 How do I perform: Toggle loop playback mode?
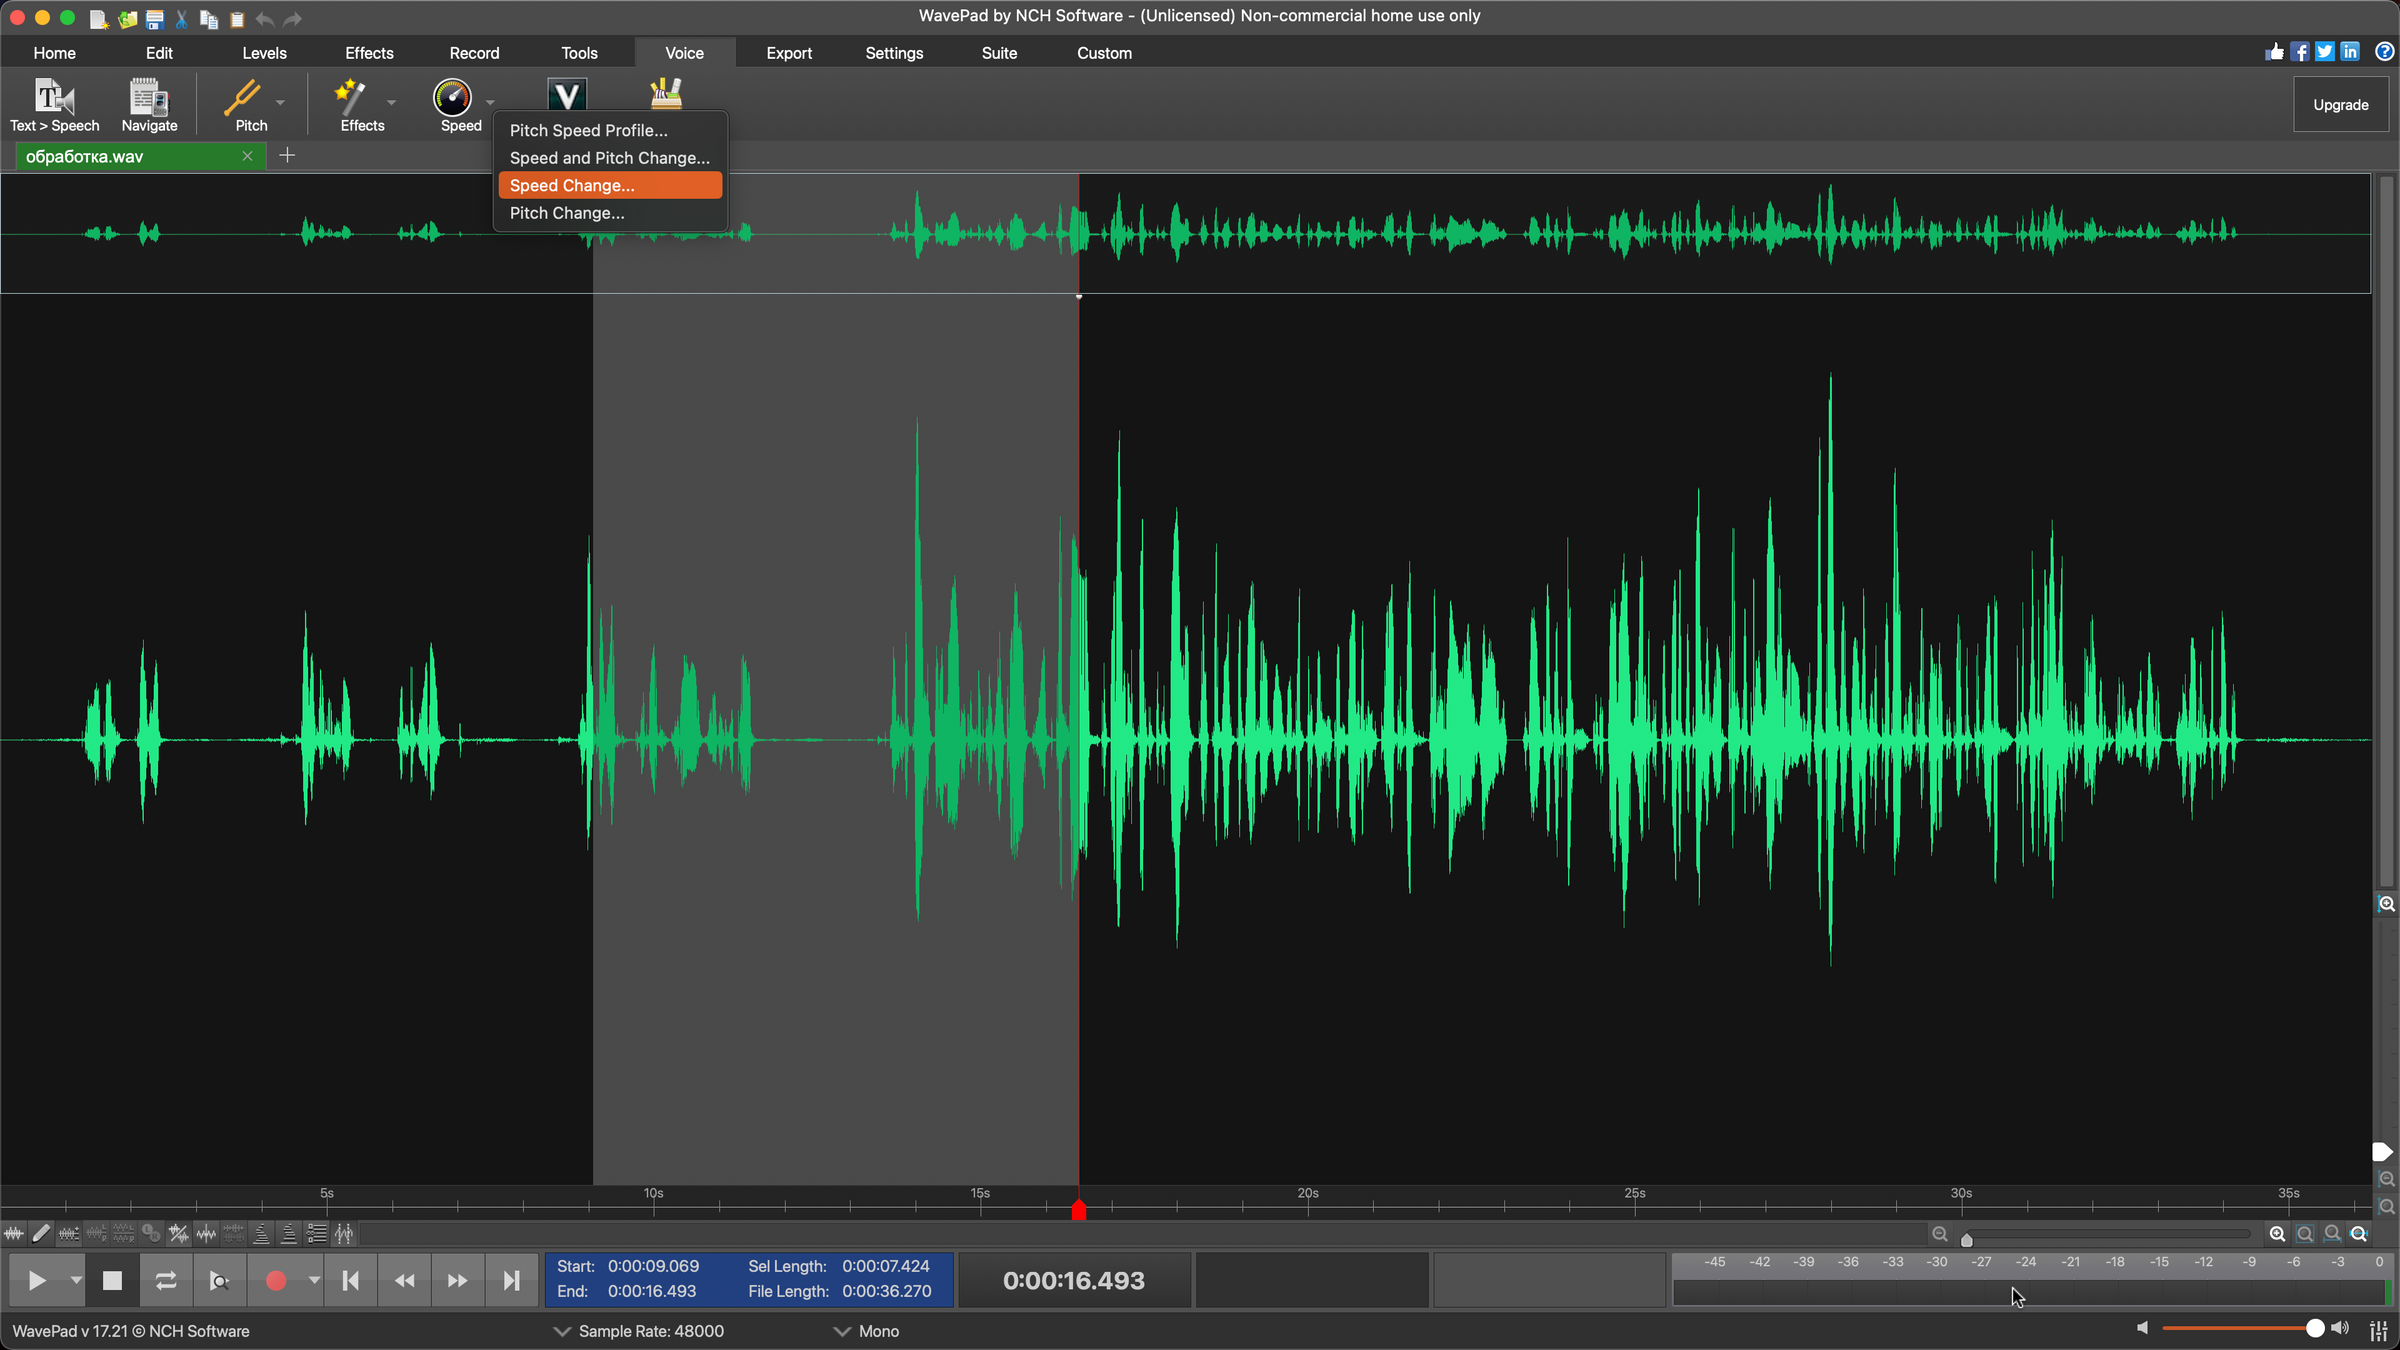(166, 1281)
